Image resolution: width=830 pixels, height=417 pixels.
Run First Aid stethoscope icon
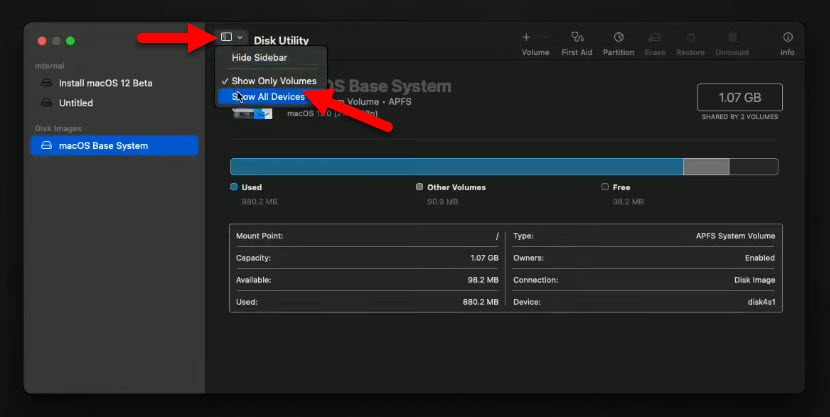[x=577, y=37]
